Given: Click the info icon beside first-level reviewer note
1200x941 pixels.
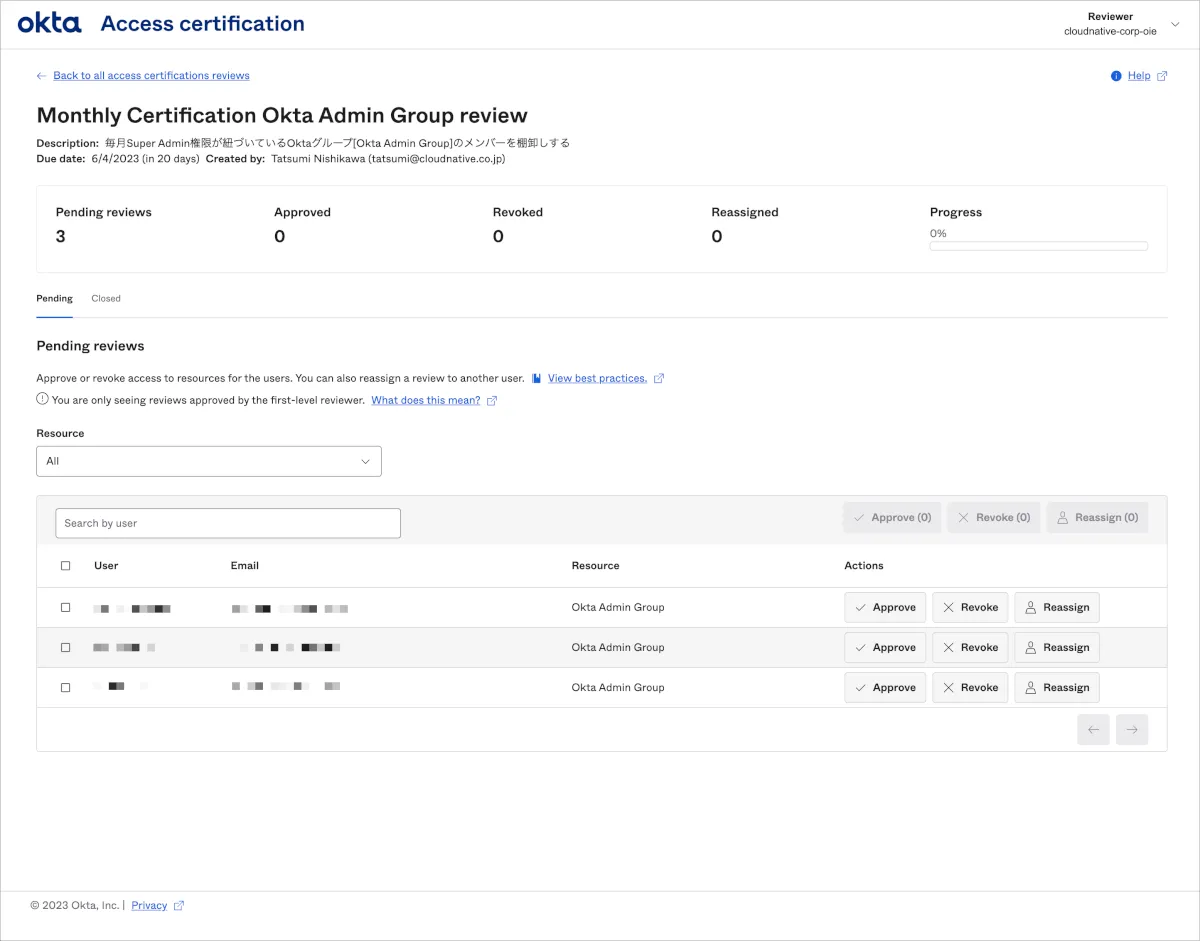Looking at the screenshot, I should [x=42, y=399].
